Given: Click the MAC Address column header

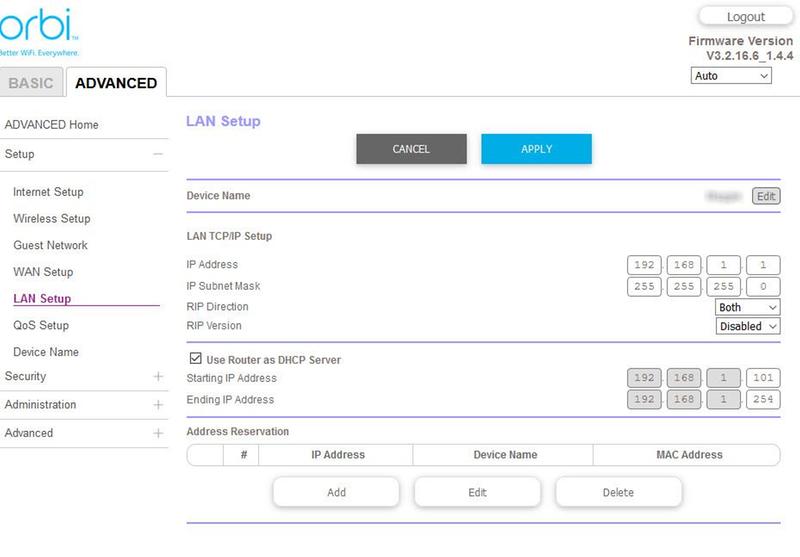Looking at the screenshot, I should [x=689, y=455].
